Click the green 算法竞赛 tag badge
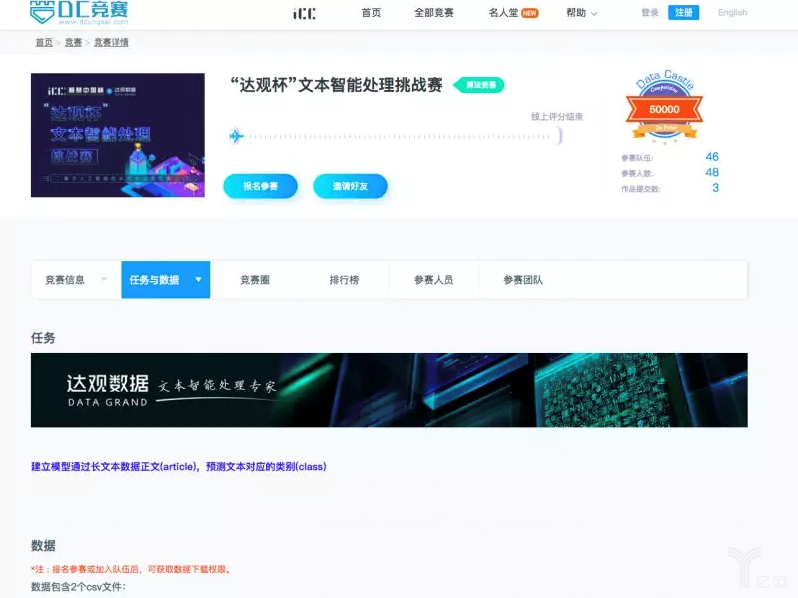Viewport: 798px width, 598px height. [x=479, y=85]
